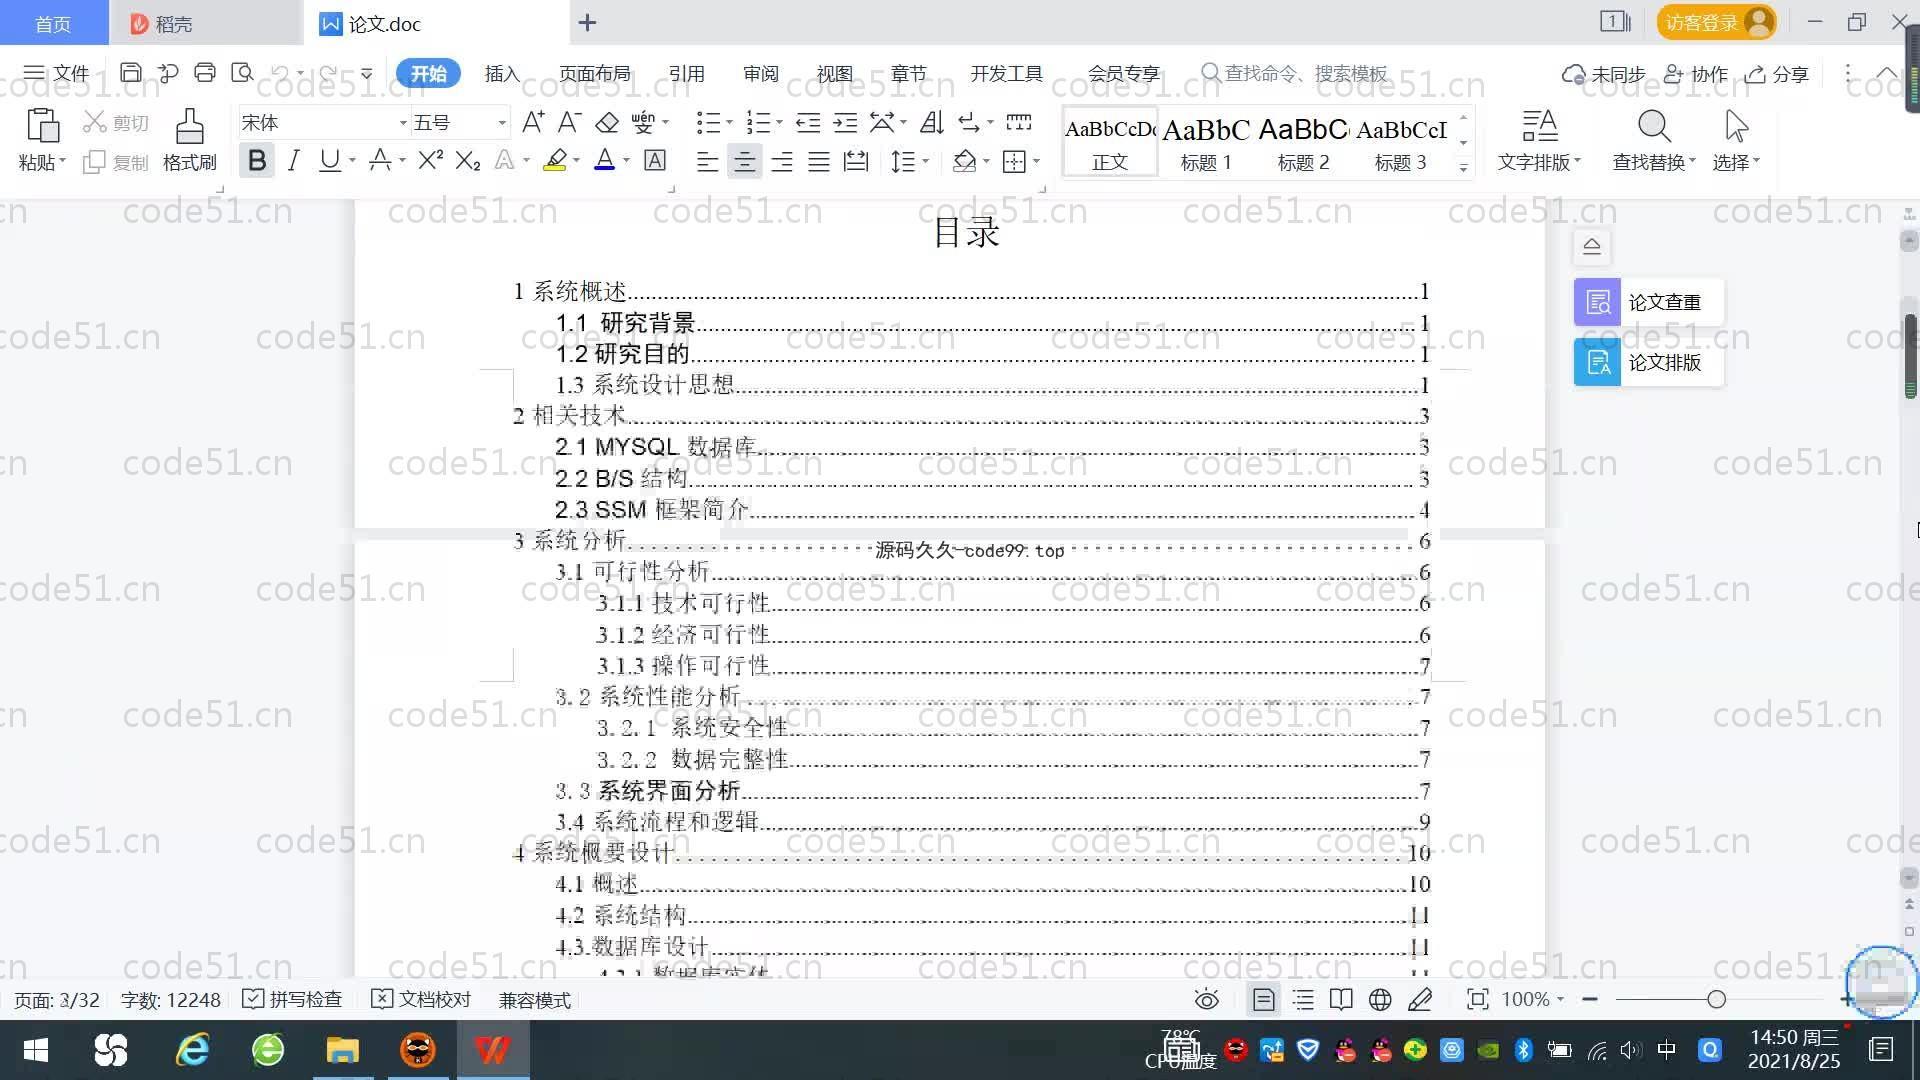Decrease paragraph indent
This screenshot has width=1920, height=1080.
tap(808, 122)
